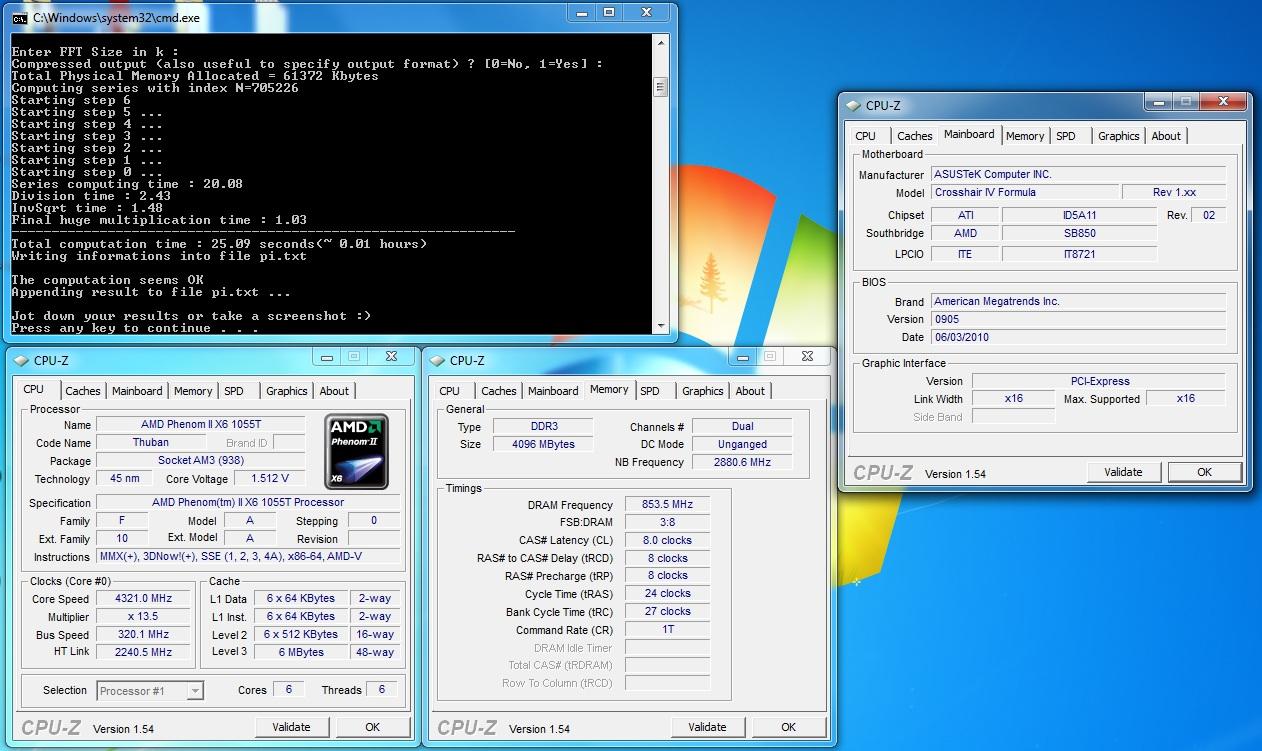Click the HT Link 2240.5 MHz value
This screenshot has width=1262, height=751.
pos(144,652)
